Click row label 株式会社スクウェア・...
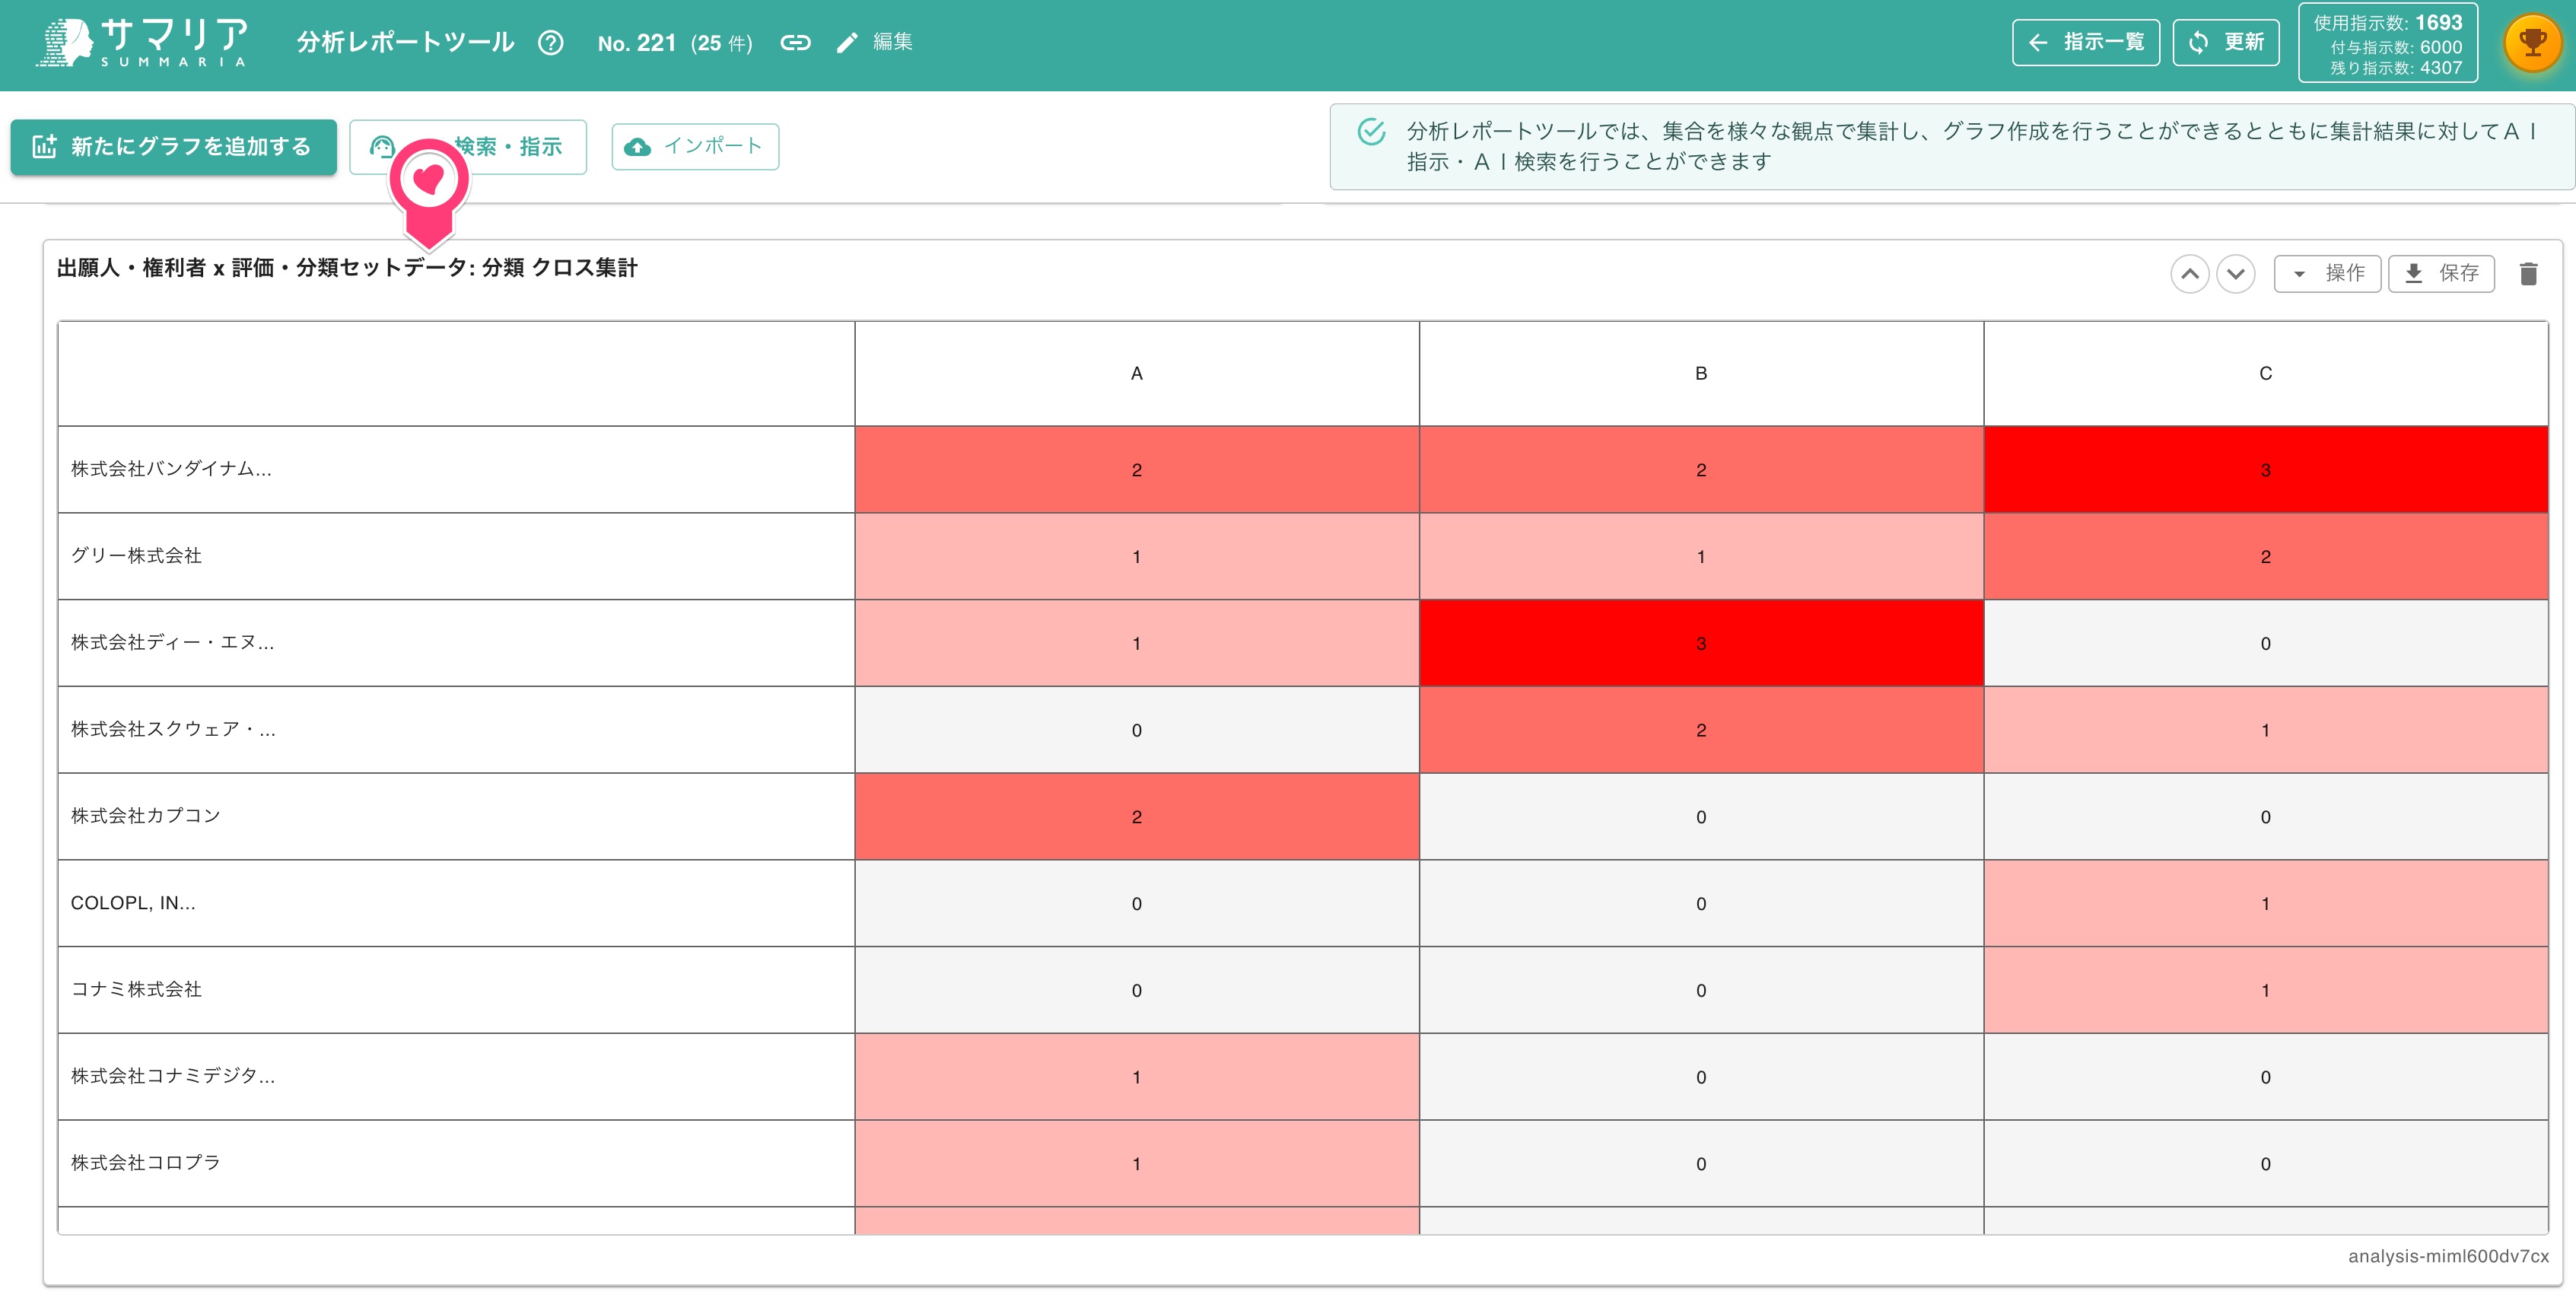This screenshot has height=1295, width=2576. (173, 730)
